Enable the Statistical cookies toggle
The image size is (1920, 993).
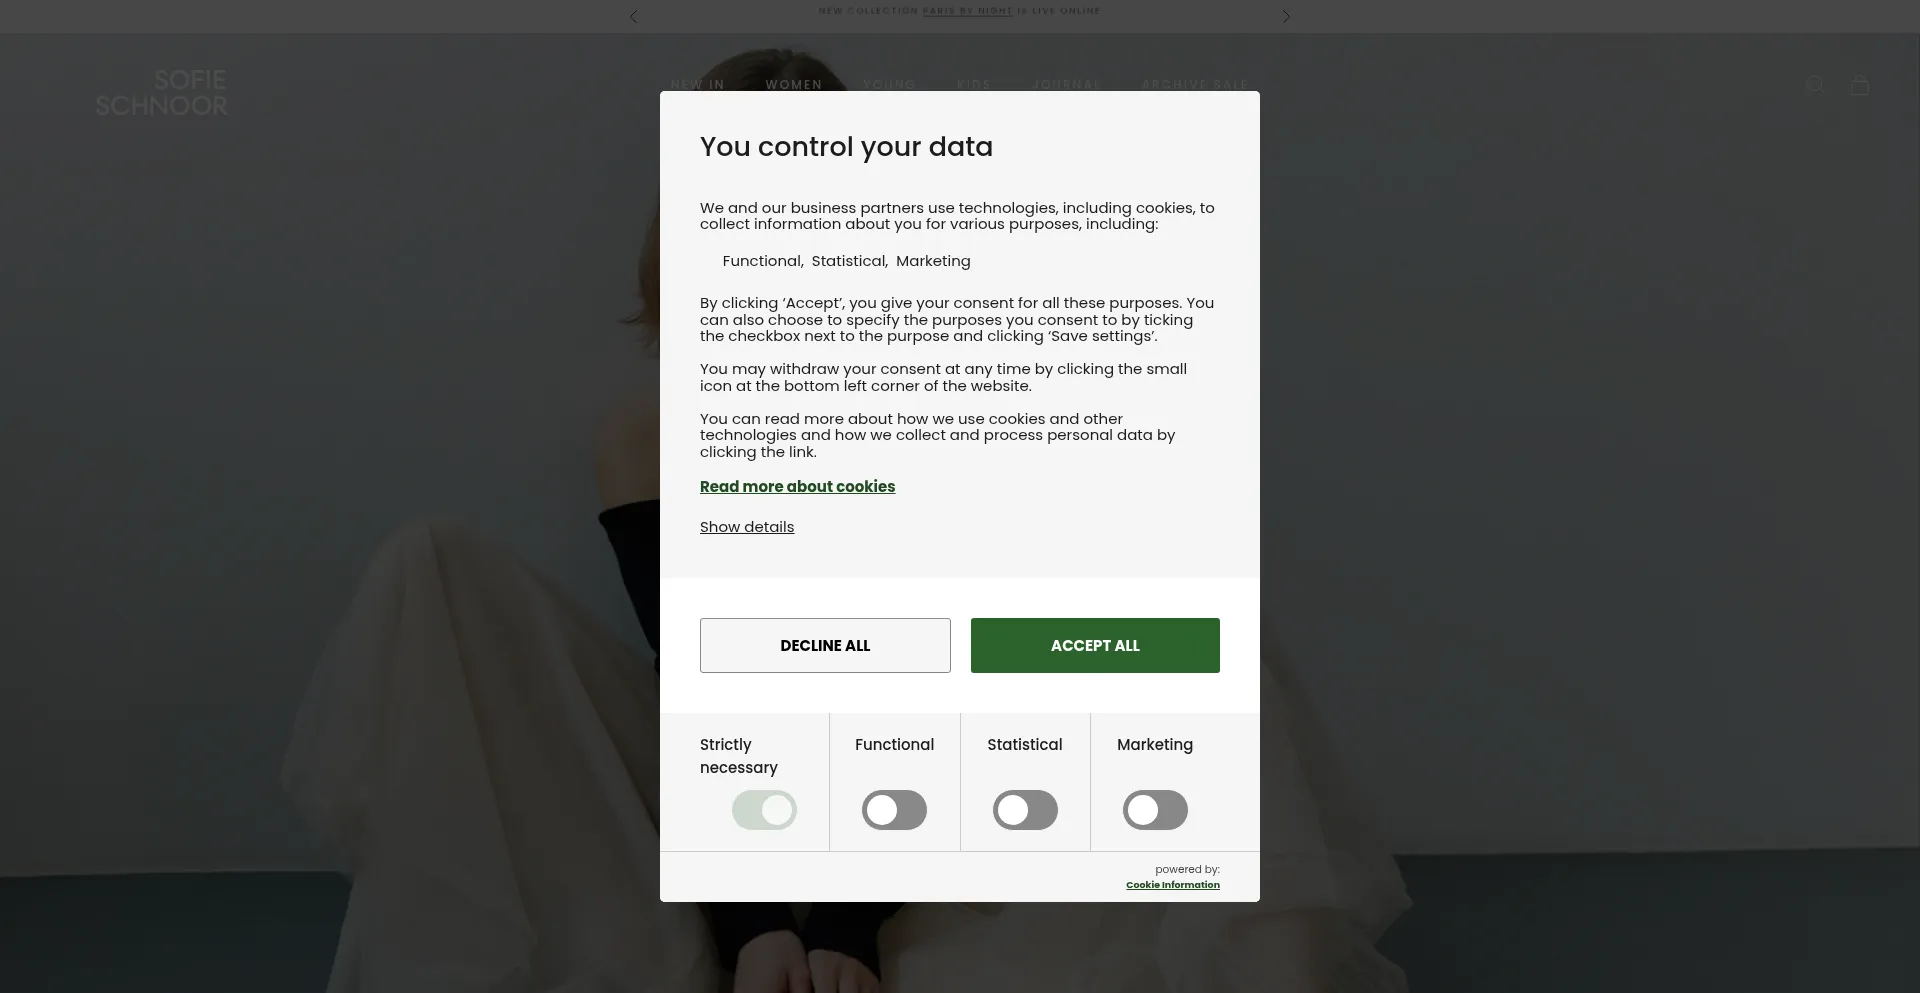coord(1025,810)
